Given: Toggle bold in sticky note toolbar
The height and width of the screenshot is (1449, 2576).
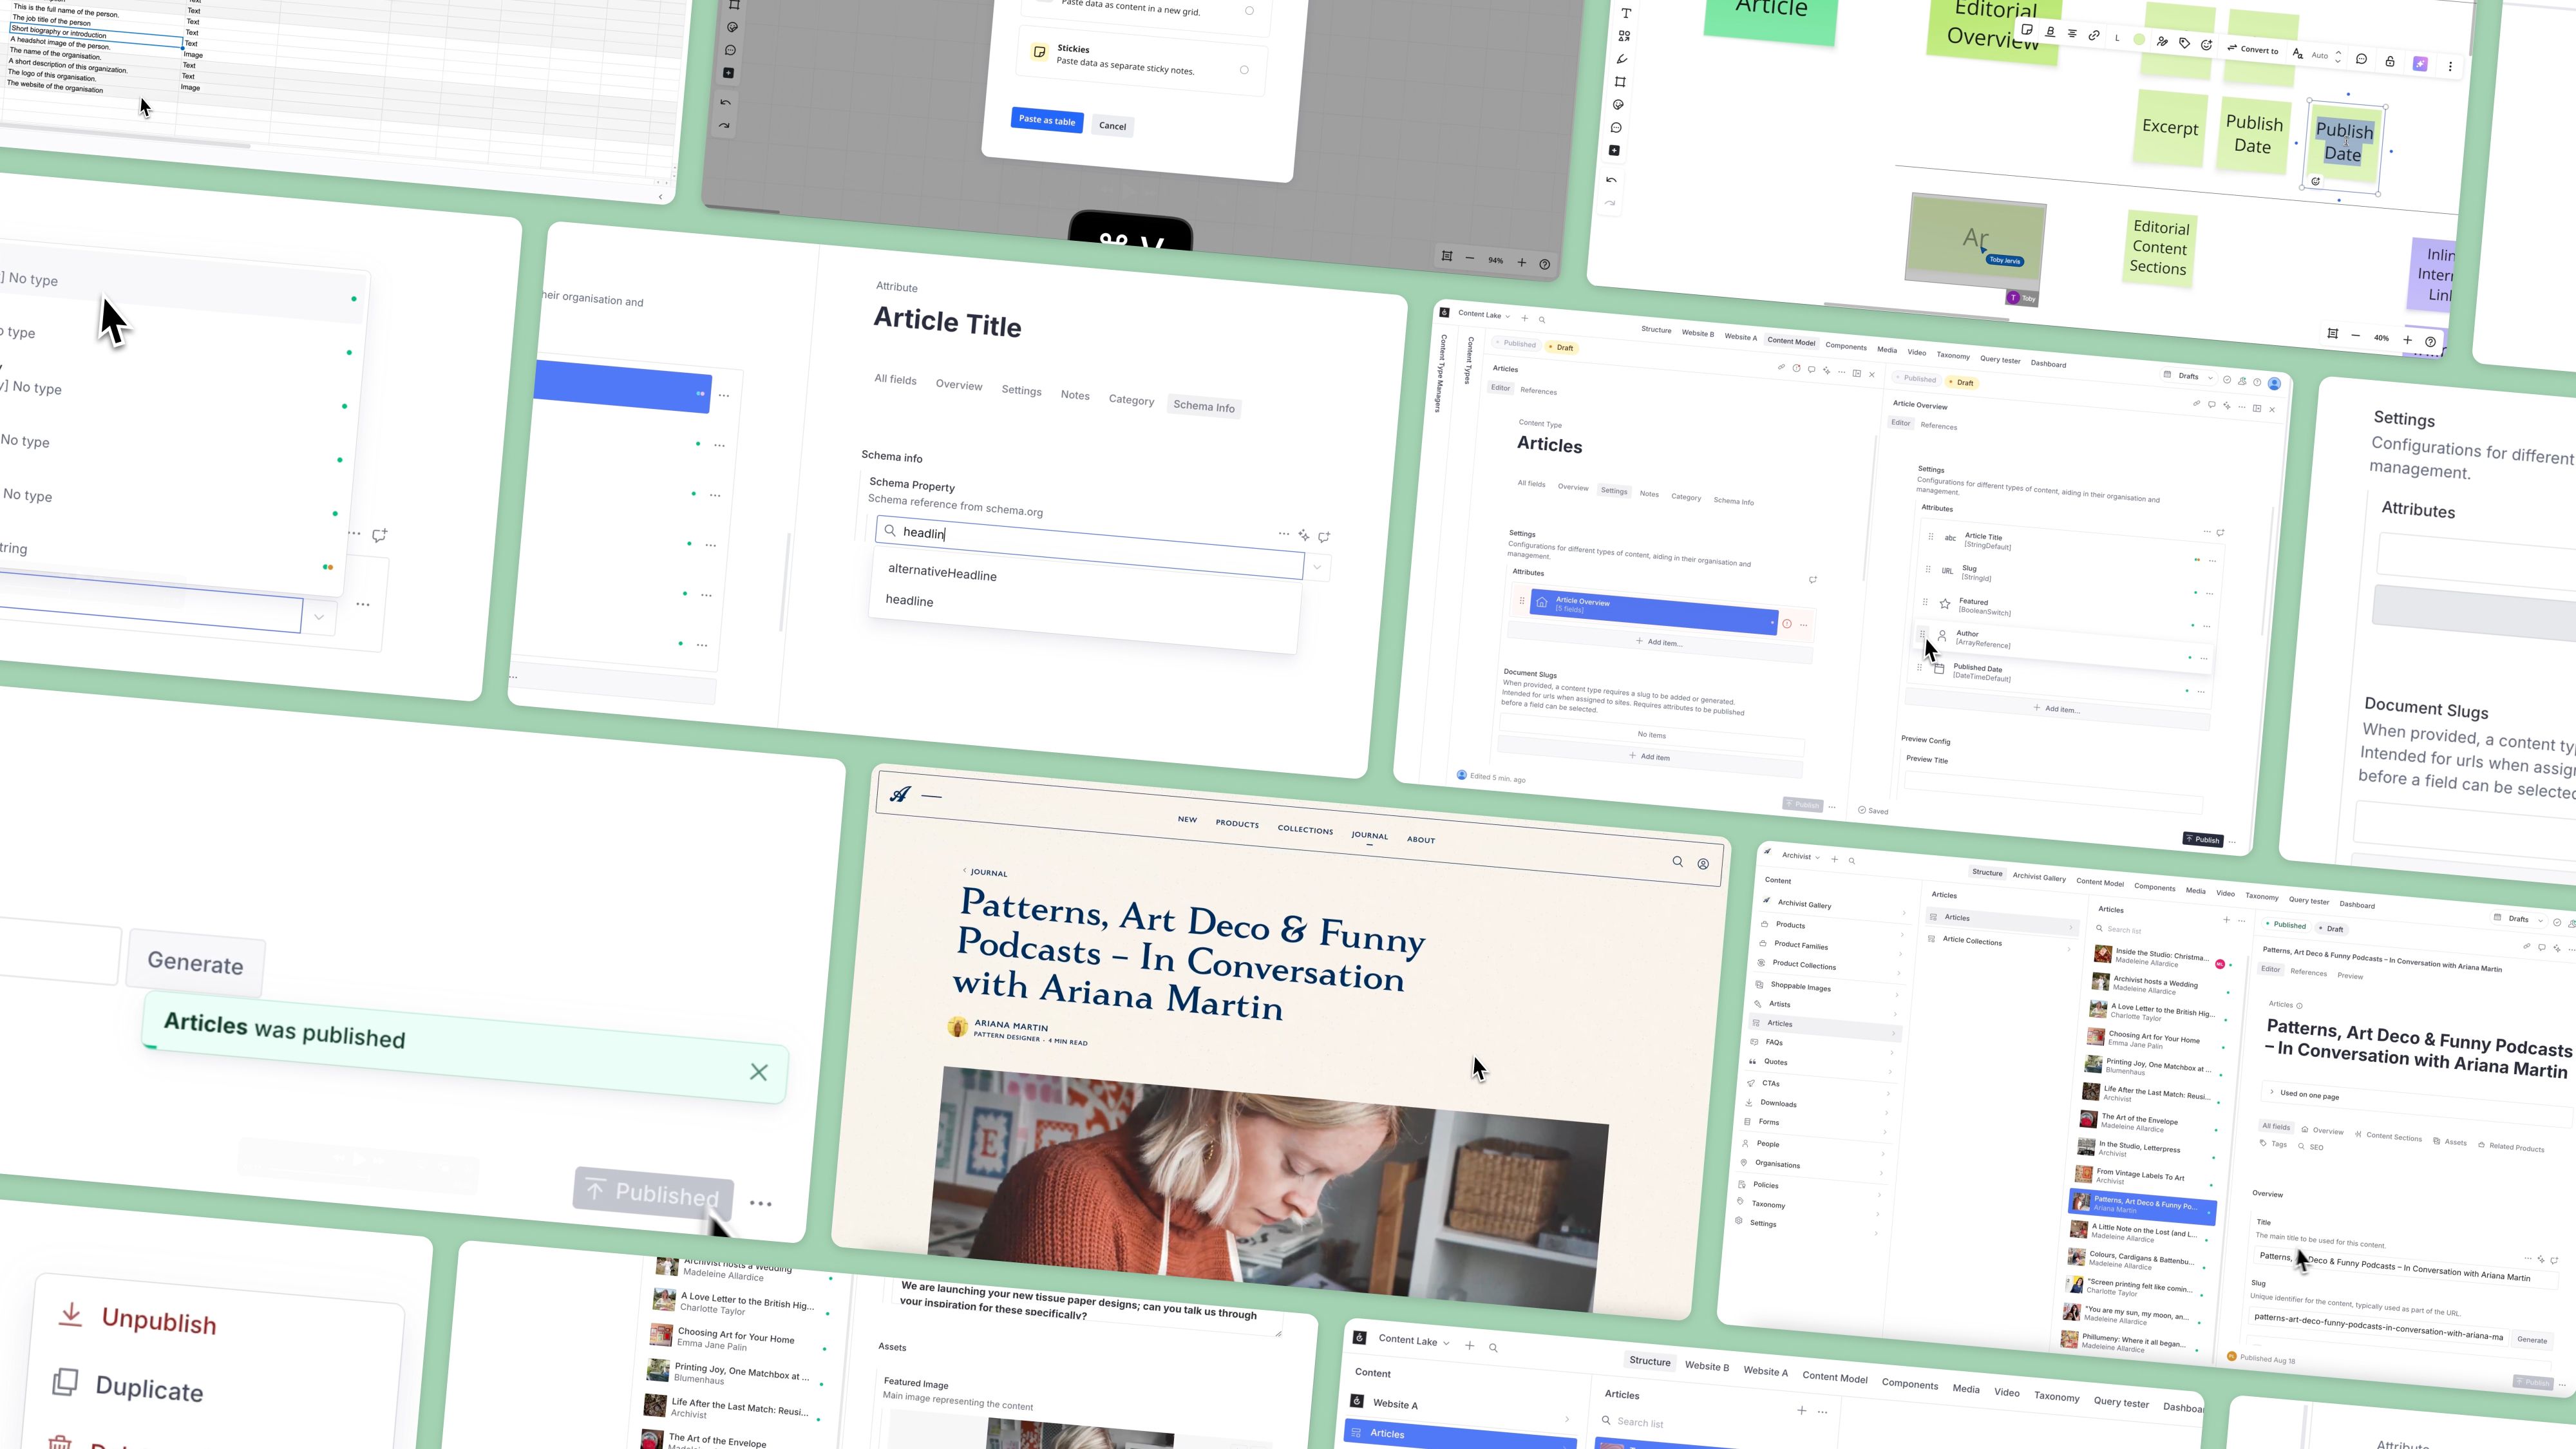Looking at the screenshot, I should 2051,32.
